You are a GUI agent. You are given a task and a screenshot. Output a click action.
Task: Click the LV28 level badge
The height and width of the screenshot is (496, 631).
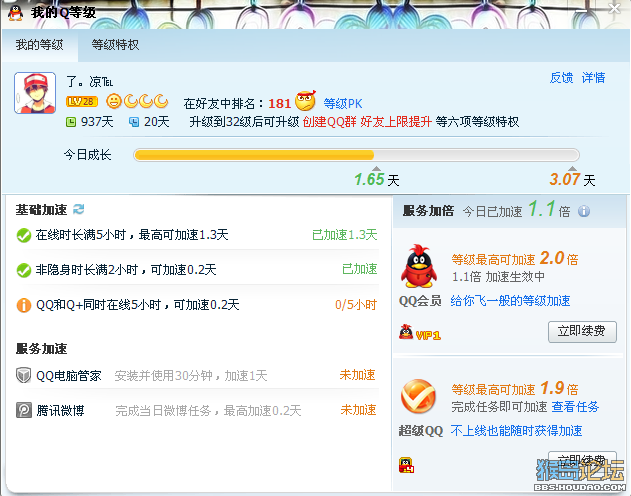(x=82, y=101)
